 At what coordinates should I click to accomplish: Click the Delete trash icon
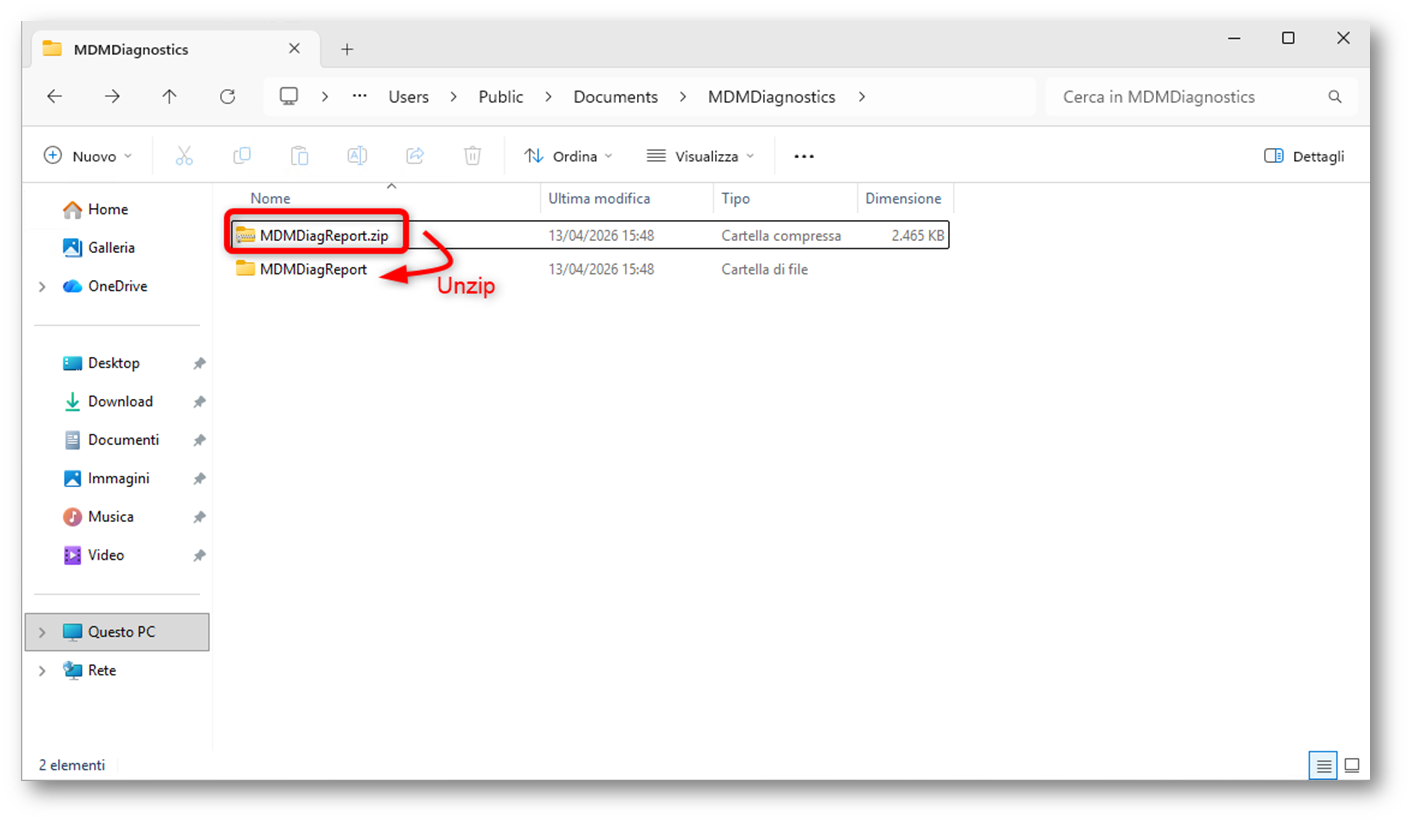473,156
